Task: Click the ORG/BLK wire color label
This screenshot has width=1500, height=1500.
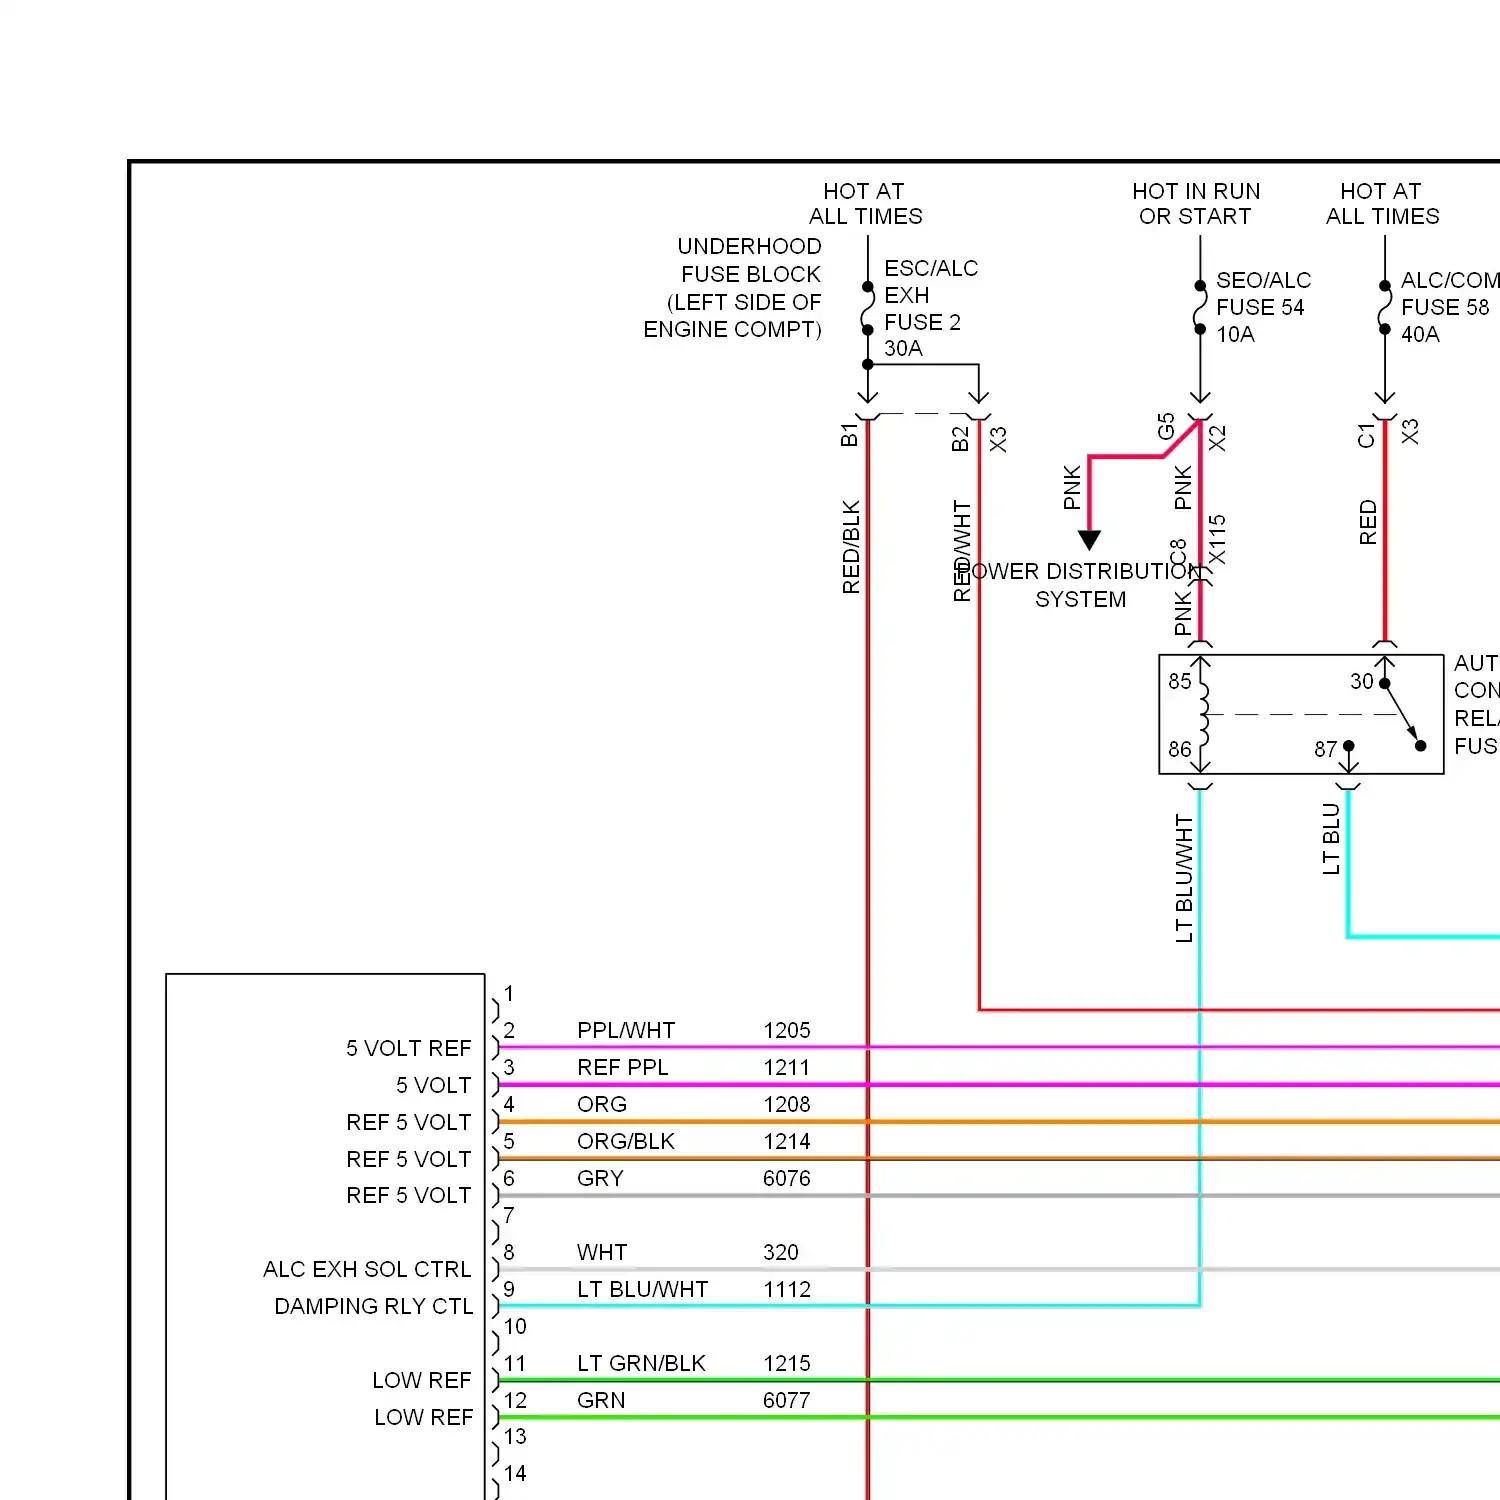Action: coord(626,1141)
